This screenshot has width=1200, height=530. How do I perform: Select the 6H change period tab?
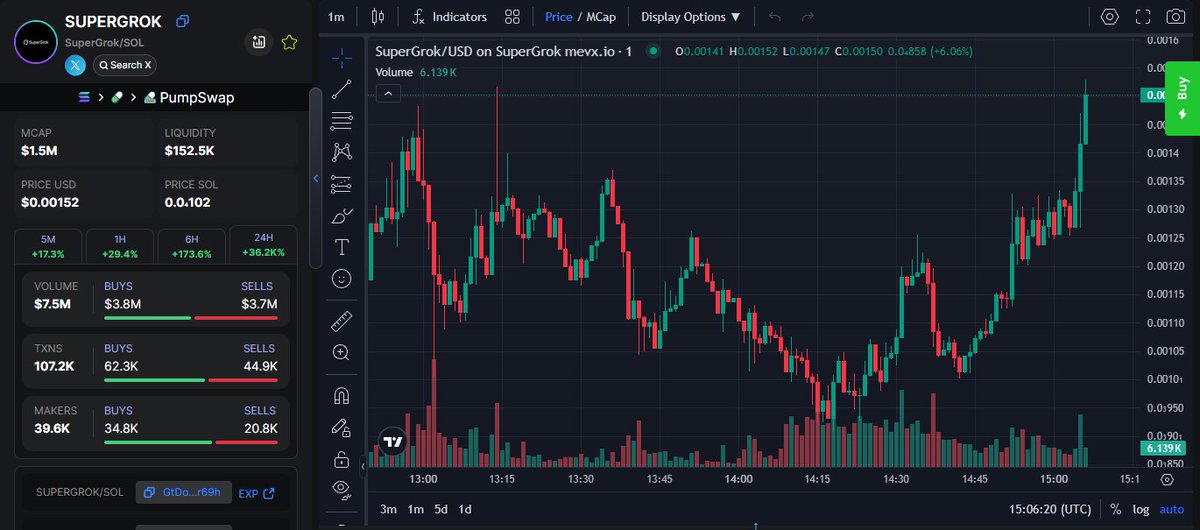click(191, 246)
